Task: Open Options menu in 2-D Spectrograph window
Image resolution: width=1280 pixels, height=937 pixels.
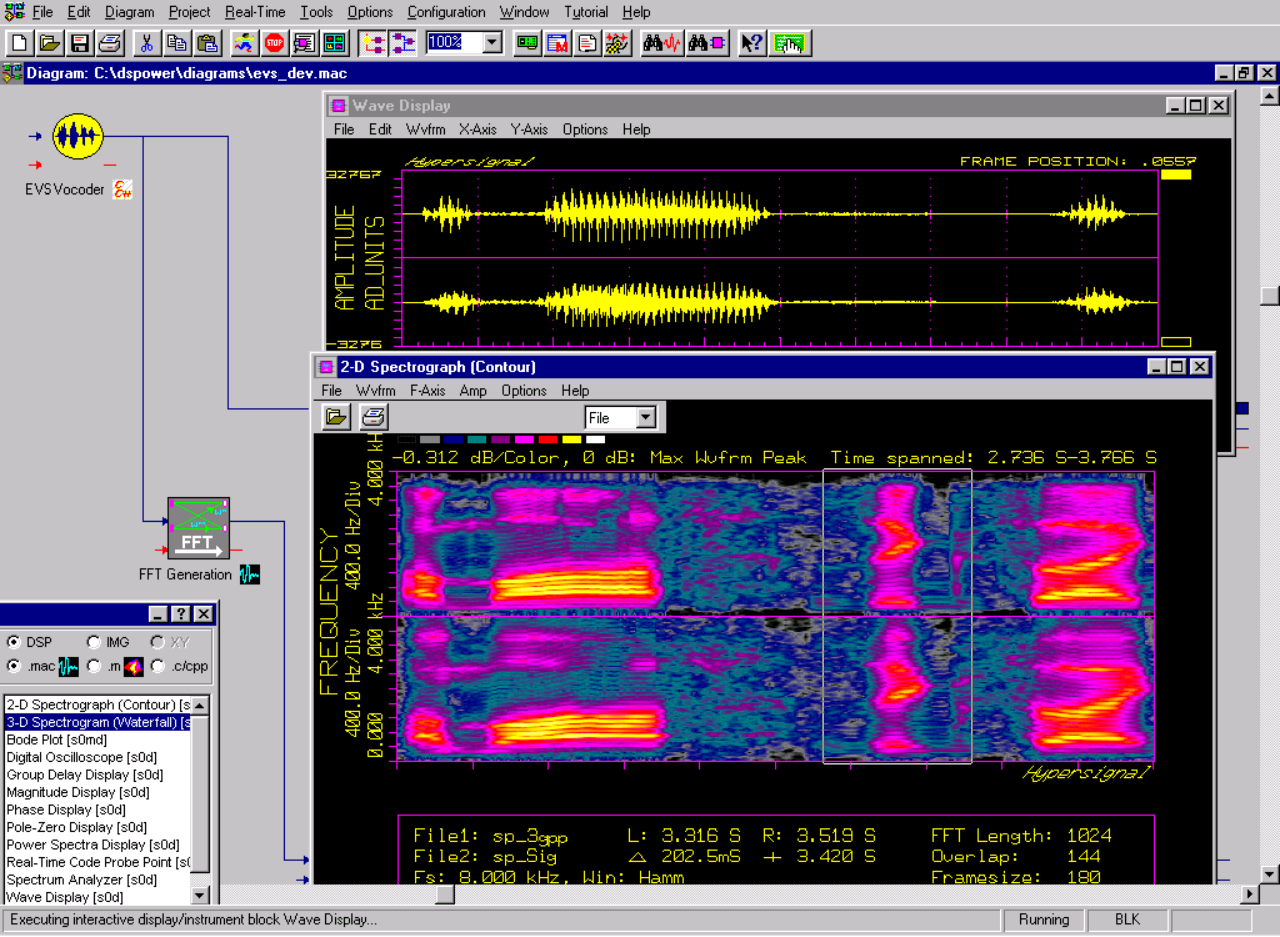Action: pos(524,390)
